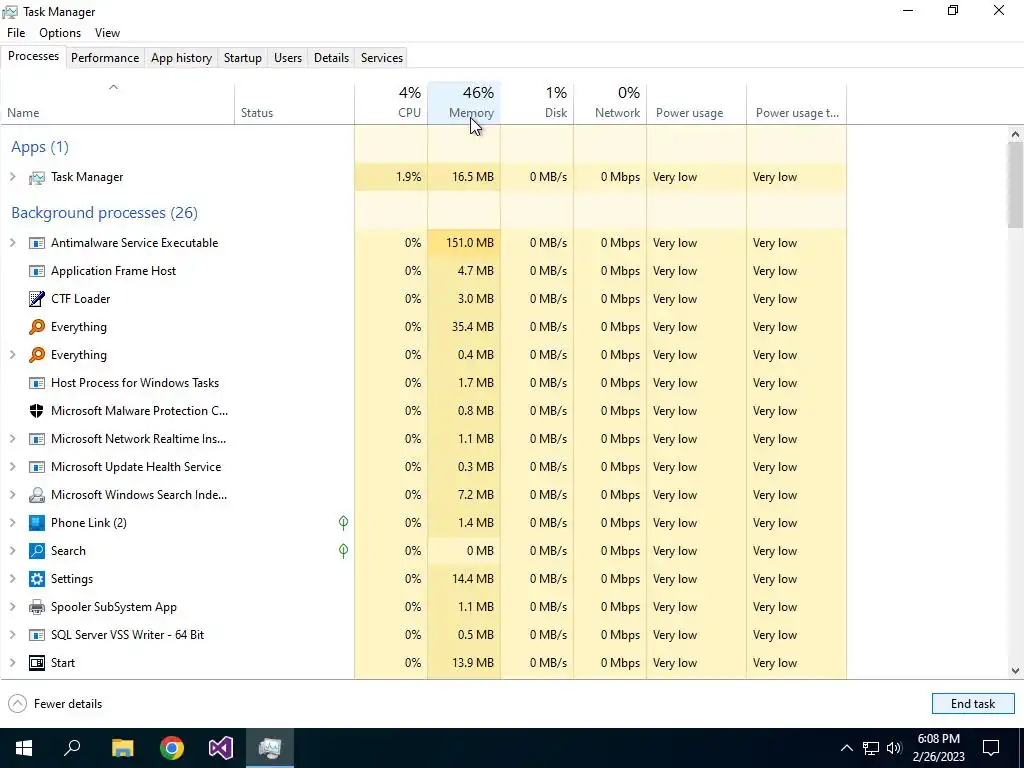Expand the Phone Link (2) group
Image resolution: width=1024 pixels, height=768 pixels.
[x=12, y=522]
